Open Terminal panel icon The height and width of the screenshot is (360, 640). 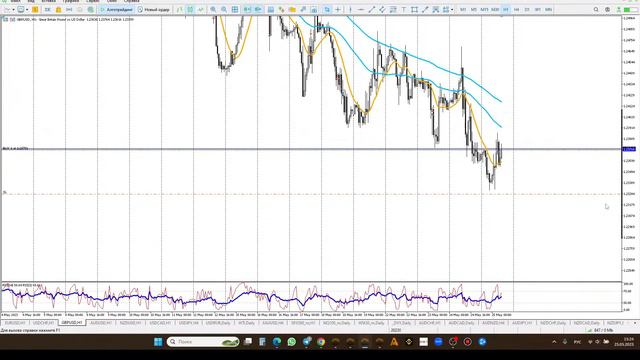69,9
